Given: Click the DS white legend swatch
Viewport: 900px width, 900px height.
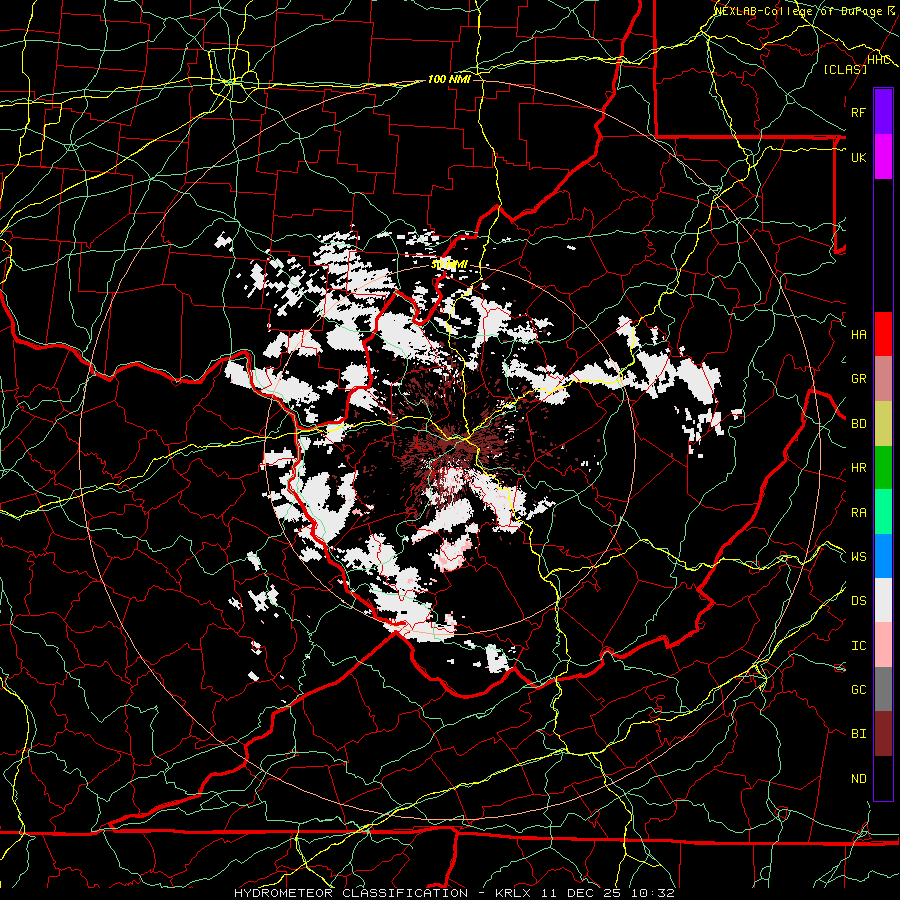Looking at the screenshot, I should [883, 600].
